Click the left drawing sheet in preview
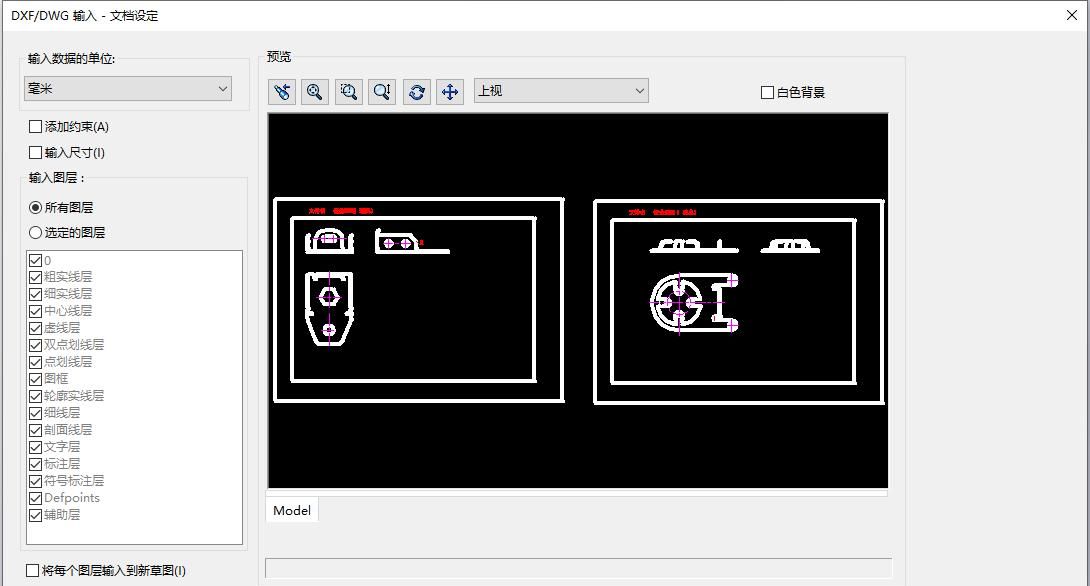This screenshot has width=1090, height=586. click(418, 300)
